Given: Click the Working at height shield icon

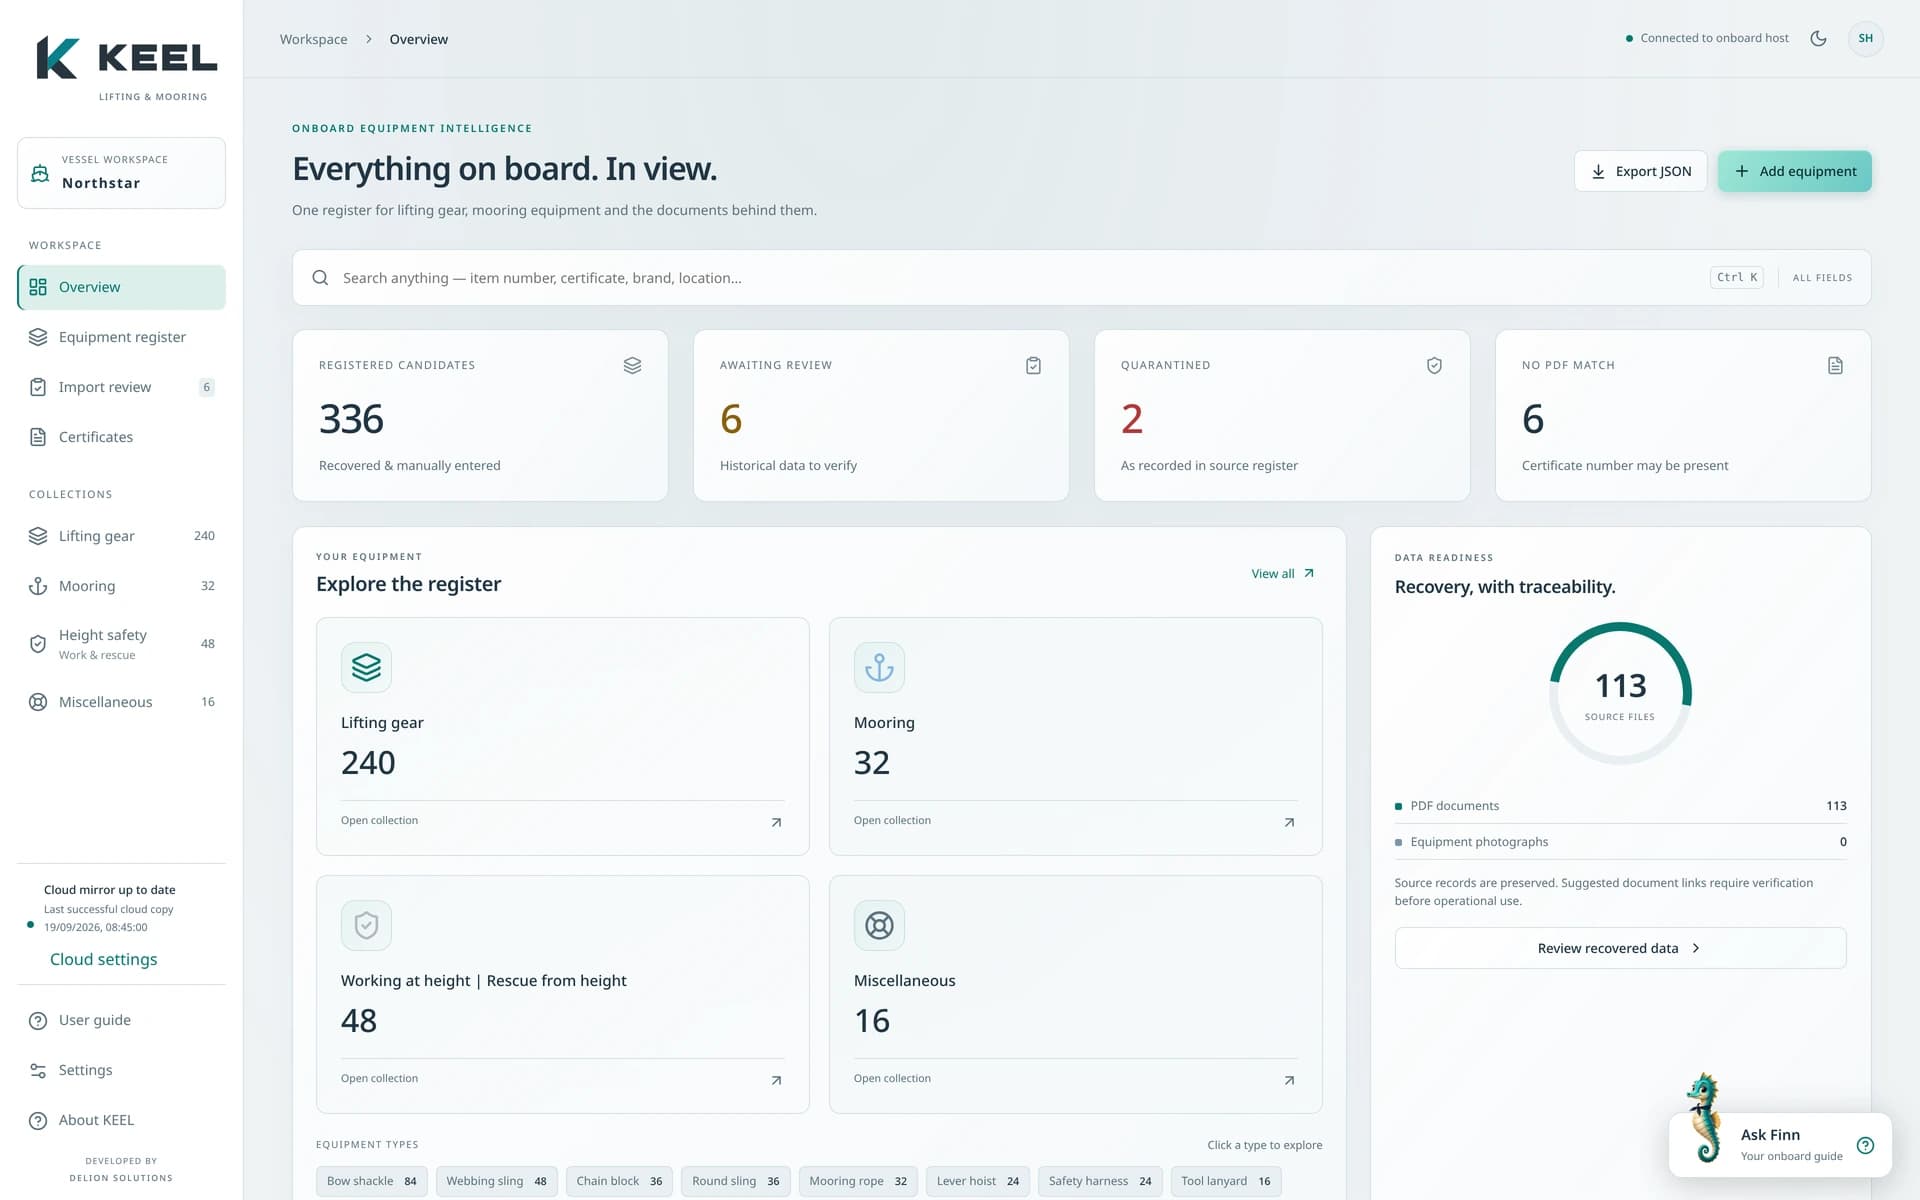Looking at the screenshot, I should tap(366, 925).
